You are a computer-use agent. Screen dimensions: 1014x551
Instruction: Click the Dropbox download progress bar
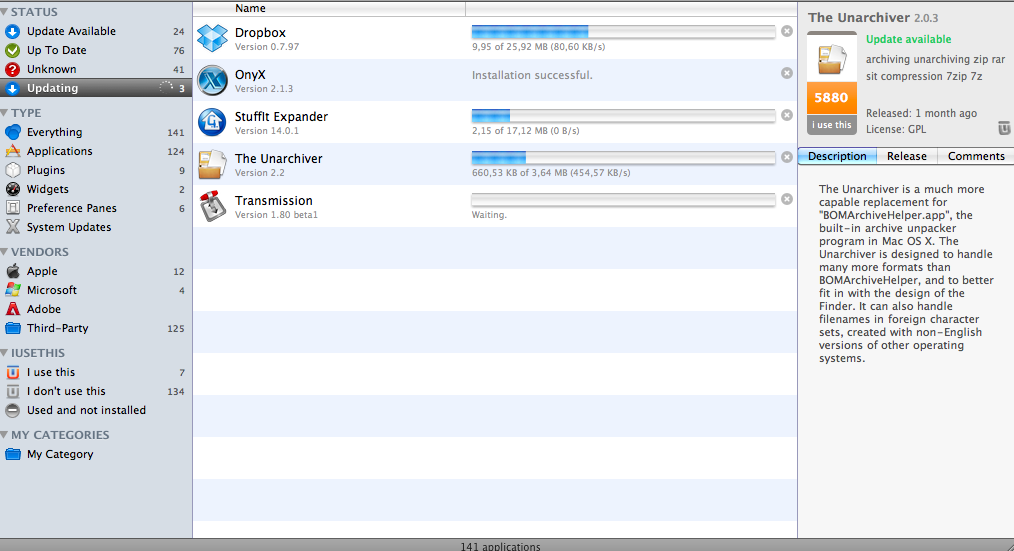(x=623, y=32)
